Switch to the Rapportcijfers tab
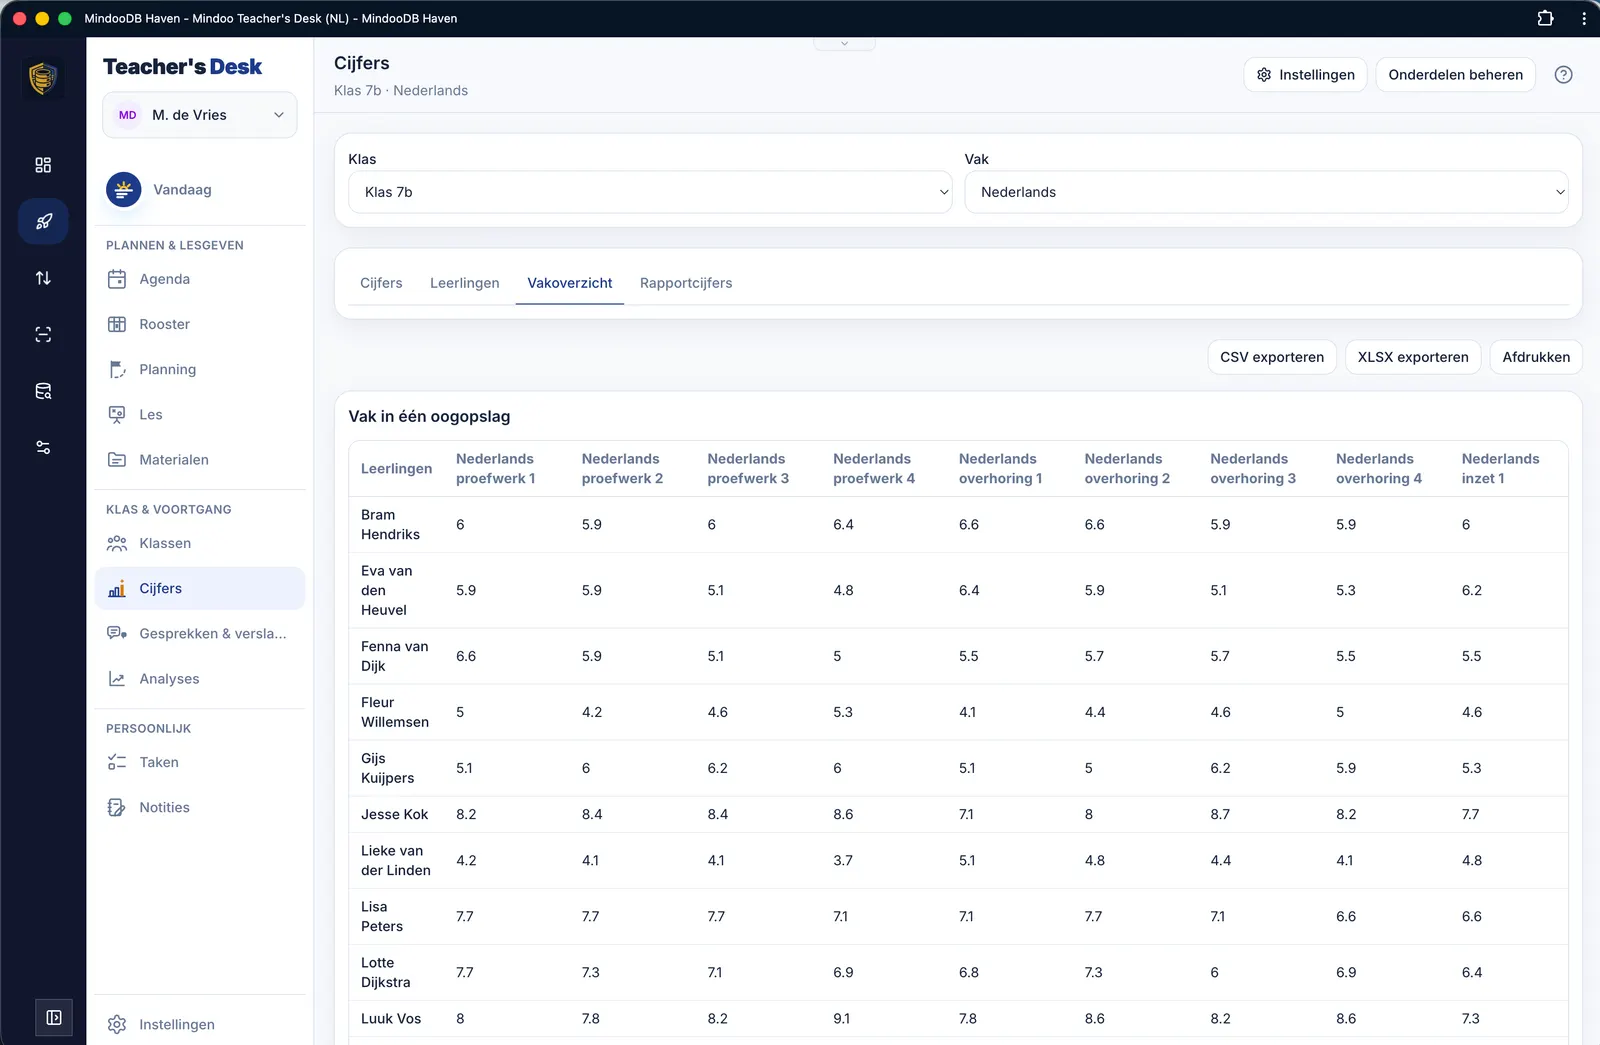 [x=686, y=283]
